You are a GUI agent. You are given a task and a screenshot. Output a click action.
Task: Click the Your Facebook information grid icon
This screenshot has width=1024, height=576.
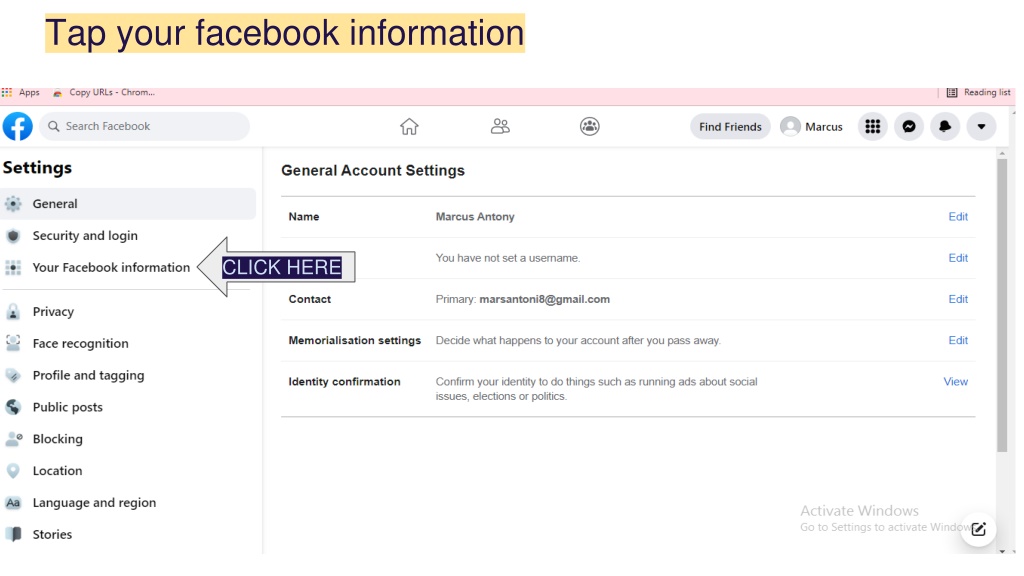pyautogui.click(x=13, y=268)
